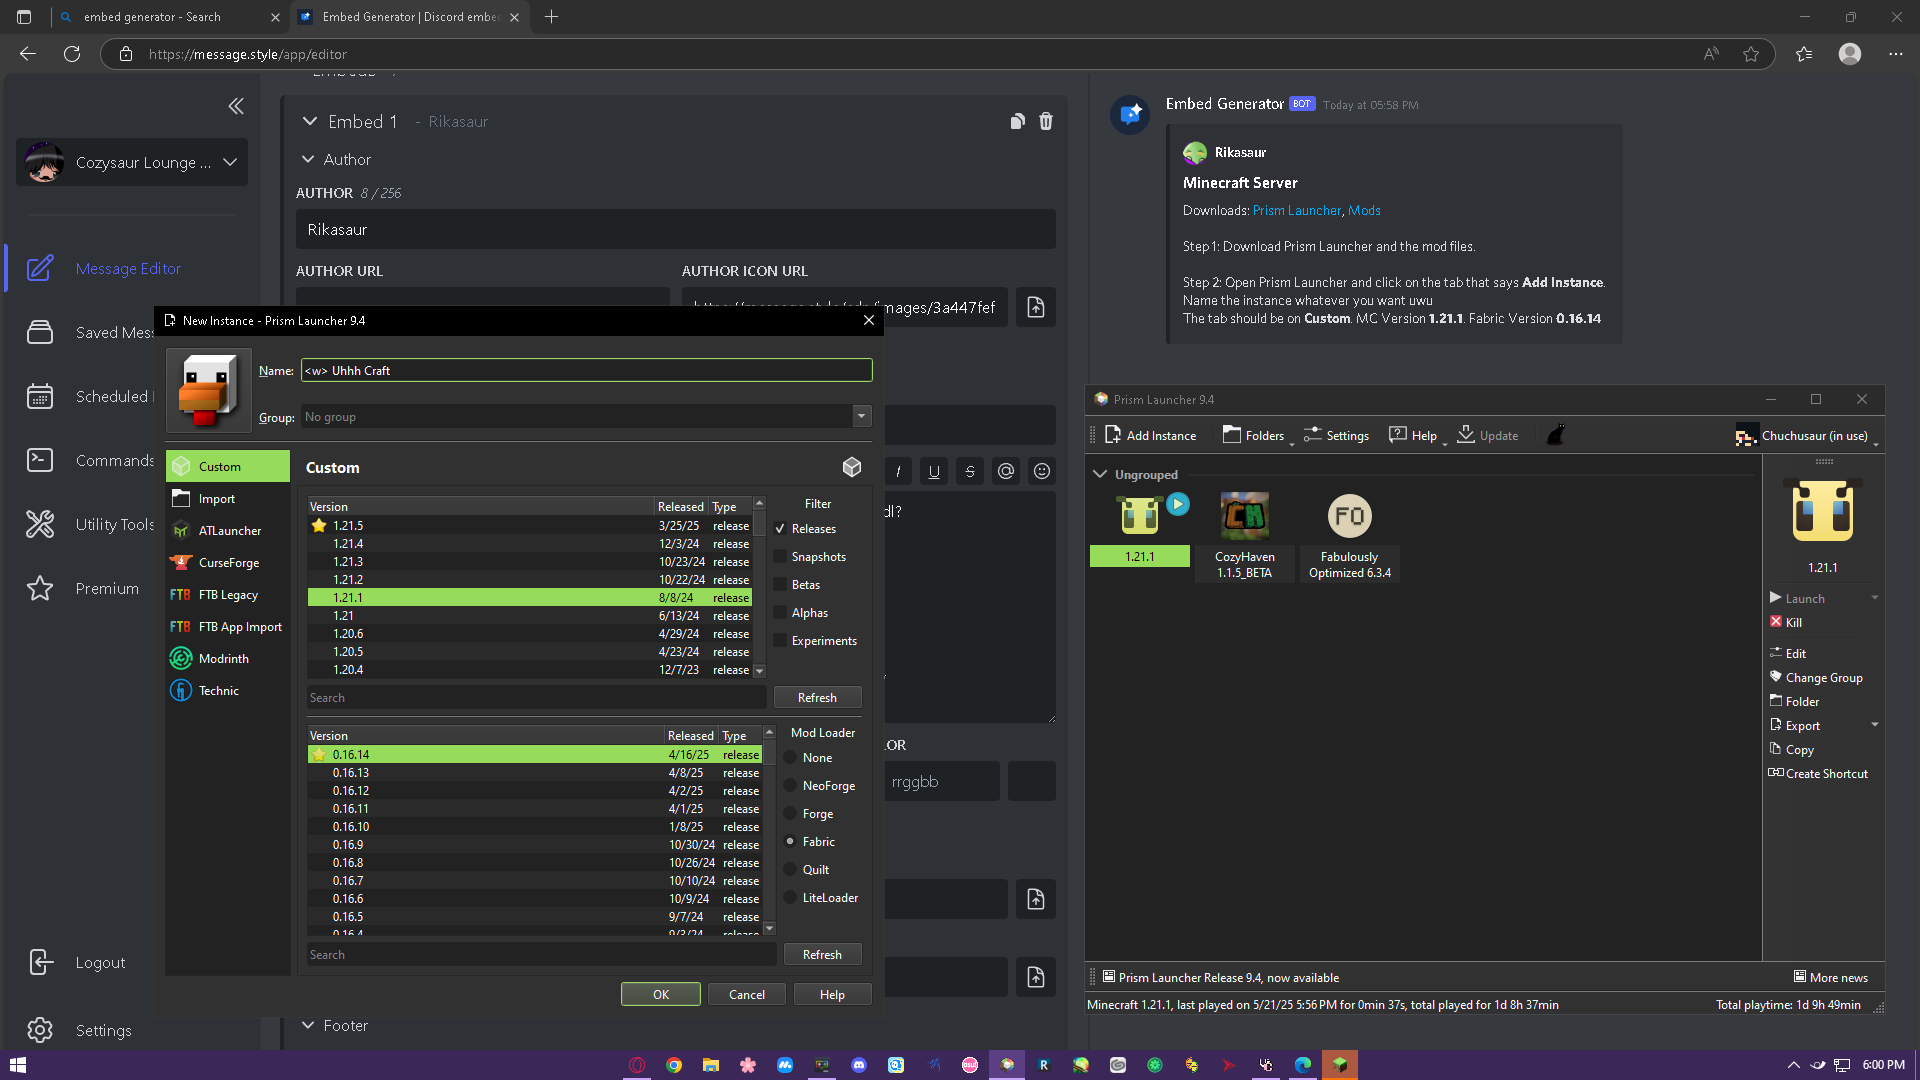Viewport: 1920px width, 1080px height.
Task: Open message.style Settings in sidebar
Action: [x=80, y=1030]
